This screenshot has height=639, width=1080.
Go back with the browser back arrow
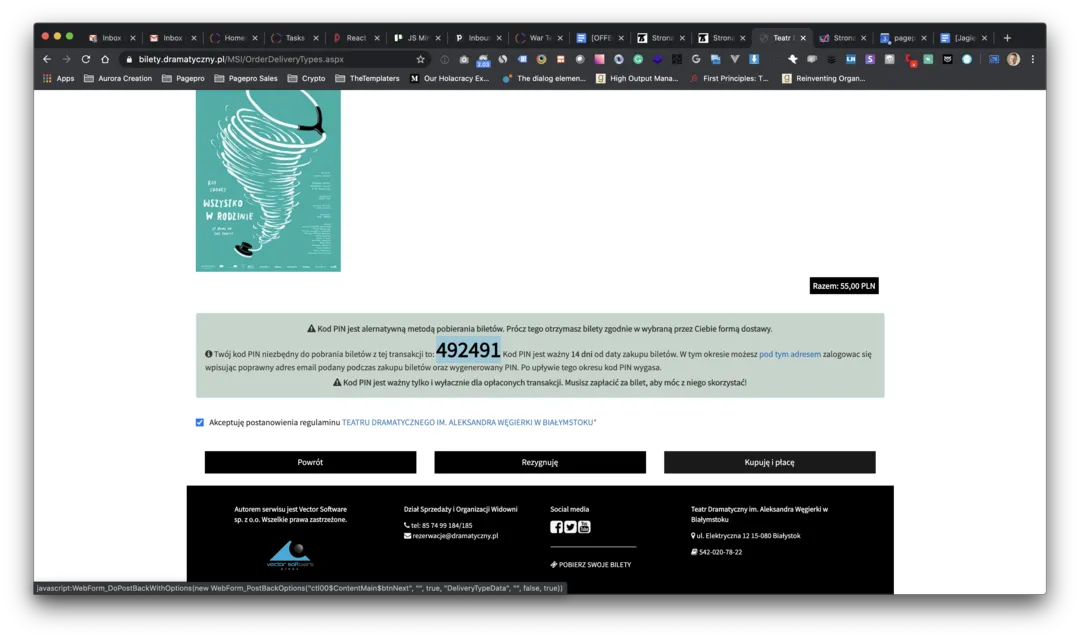click(47, 59)
